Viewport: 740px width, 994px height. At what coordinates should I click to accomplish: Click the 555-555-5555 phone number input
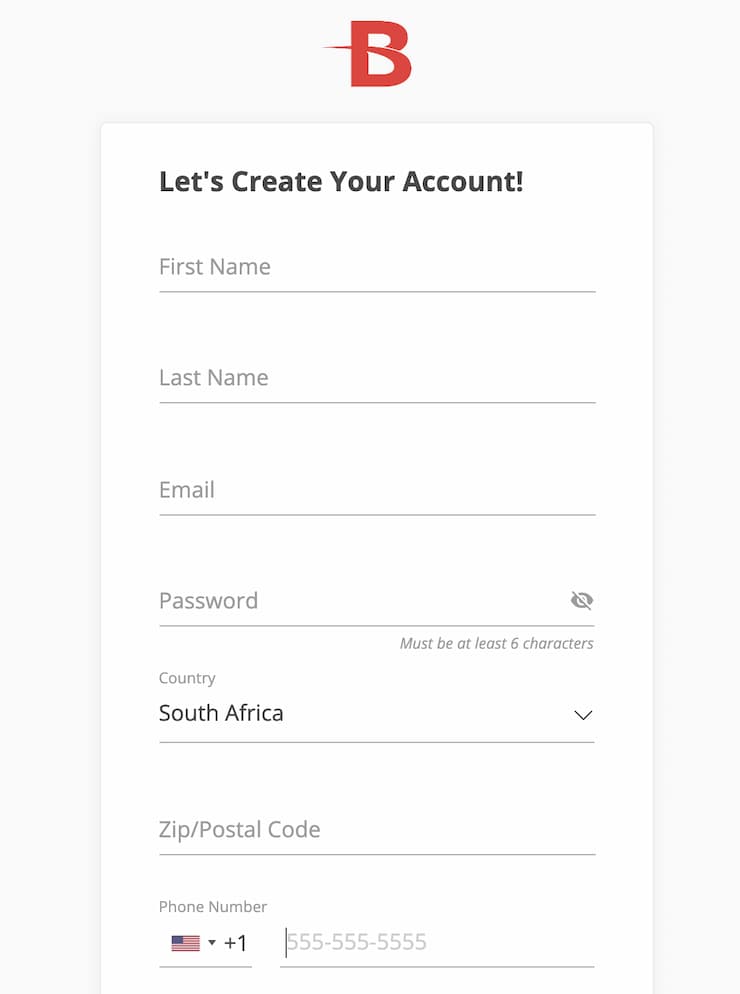point(437,943)
